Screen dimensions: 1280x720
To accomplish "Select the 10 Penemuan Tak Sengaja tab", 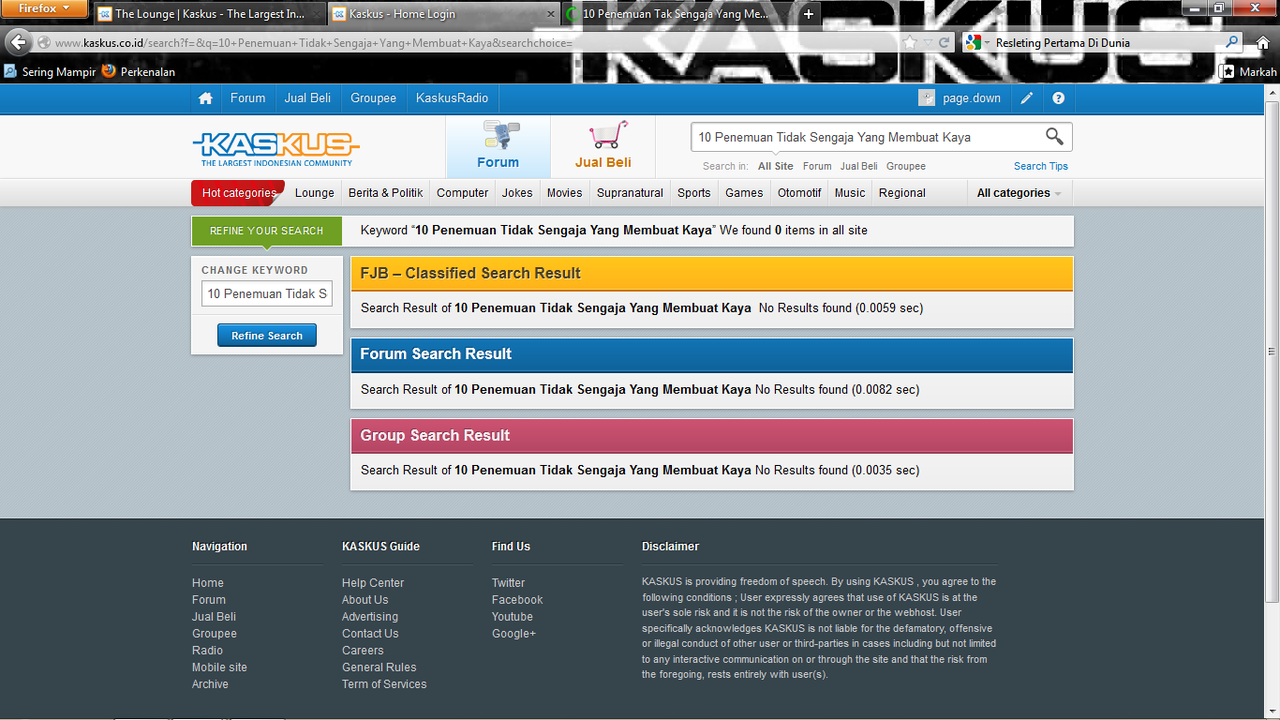I will (x=678, y=14).
